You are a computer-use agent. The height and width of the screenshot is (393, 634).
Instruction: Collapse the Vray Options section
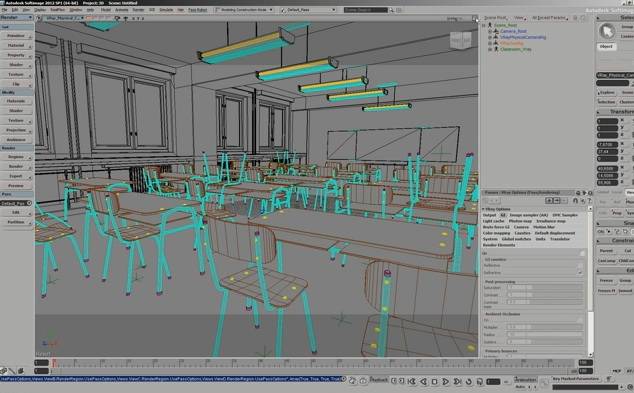pyautogui.click(x=484, y=209)
